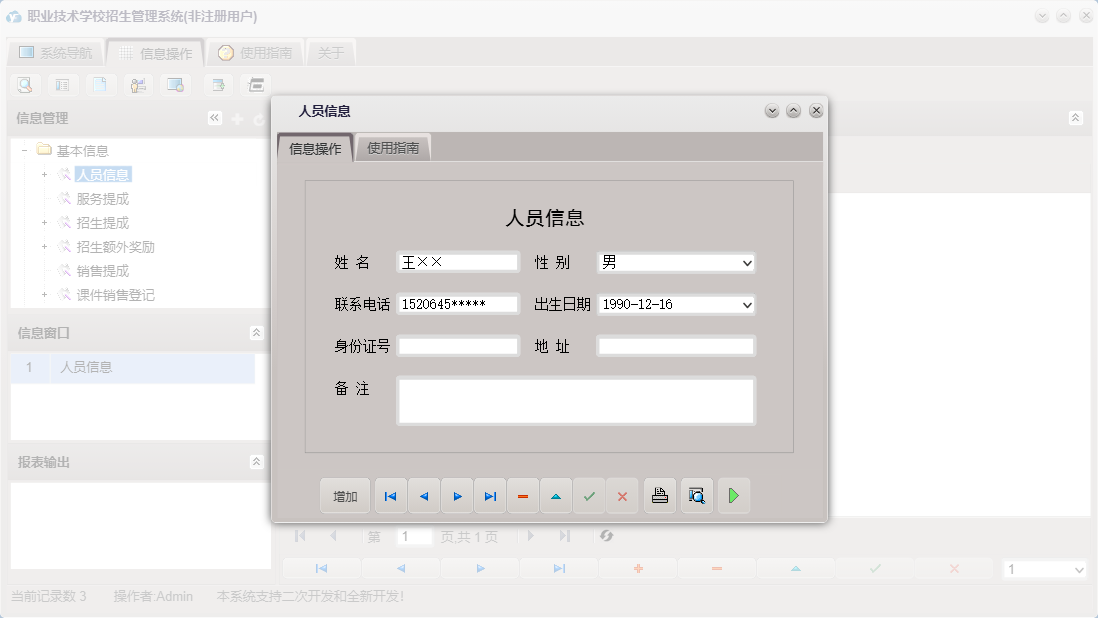This screenshot has height=618, width=1098.
Task: Jump to last record with the navigation icon
Action: point(489,495)
